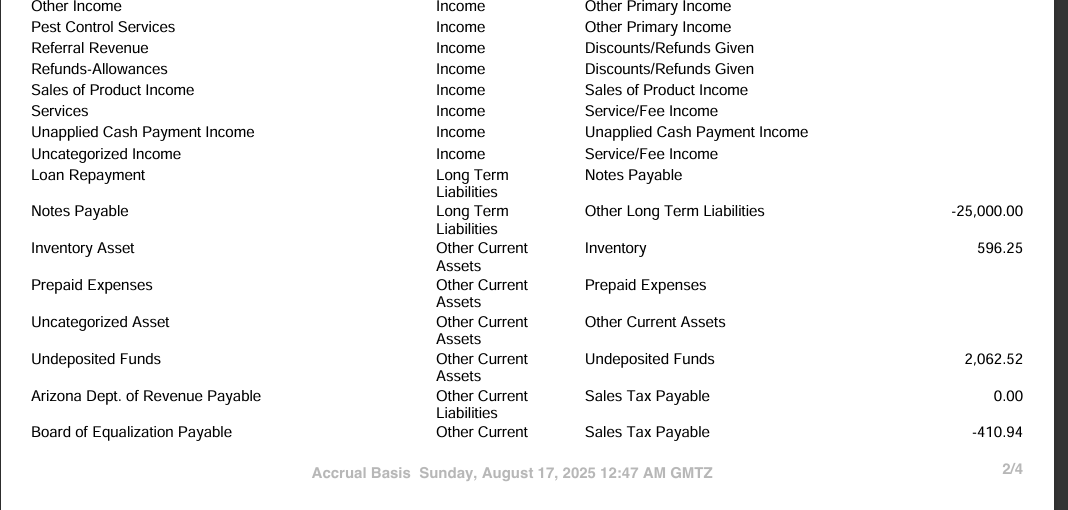Select the 596.25 Inventory Asset balance
This screenshot has height=510, width=1068.
[1000, 248]
